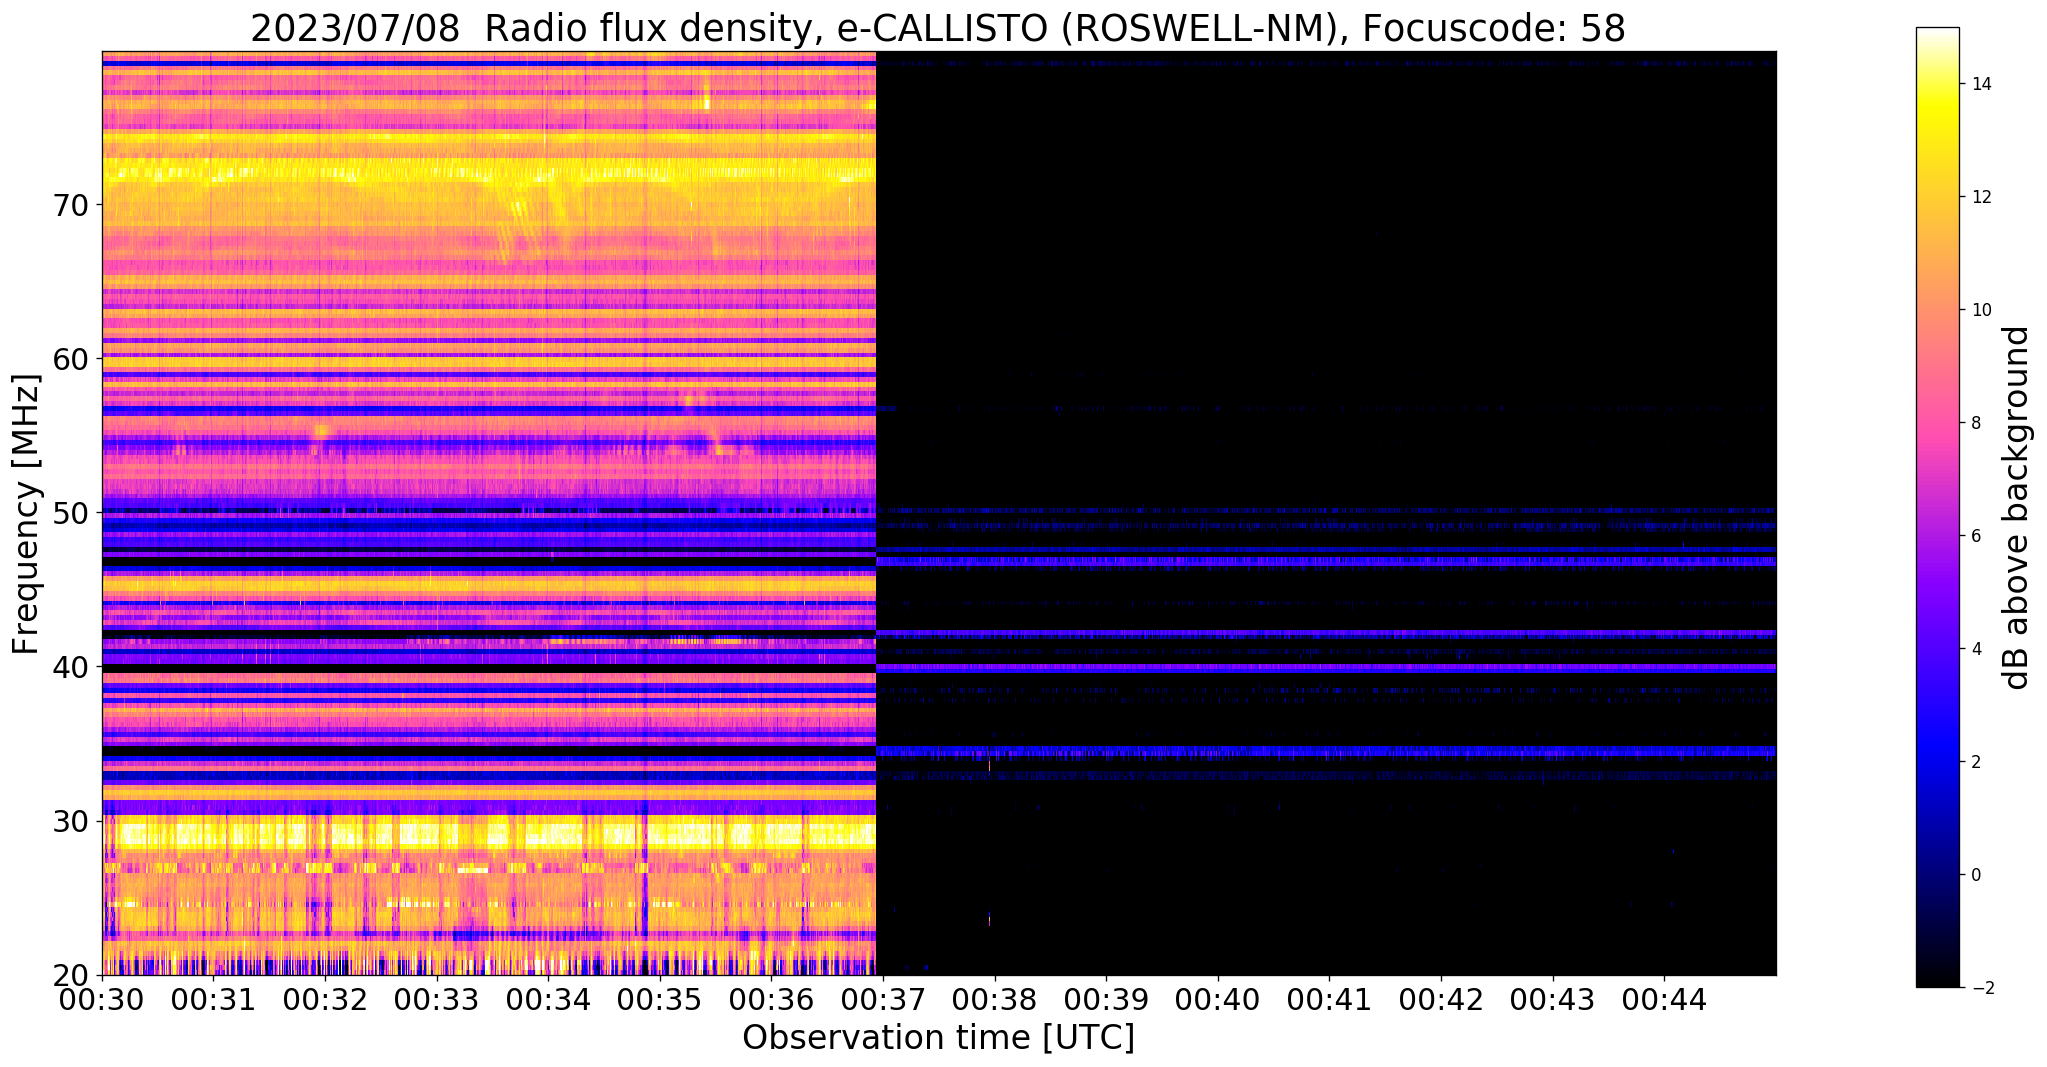Click the 00:38 time tick label
Image resolution: width=2047 pixels, height=1067 pixels.
pos(995,999)
